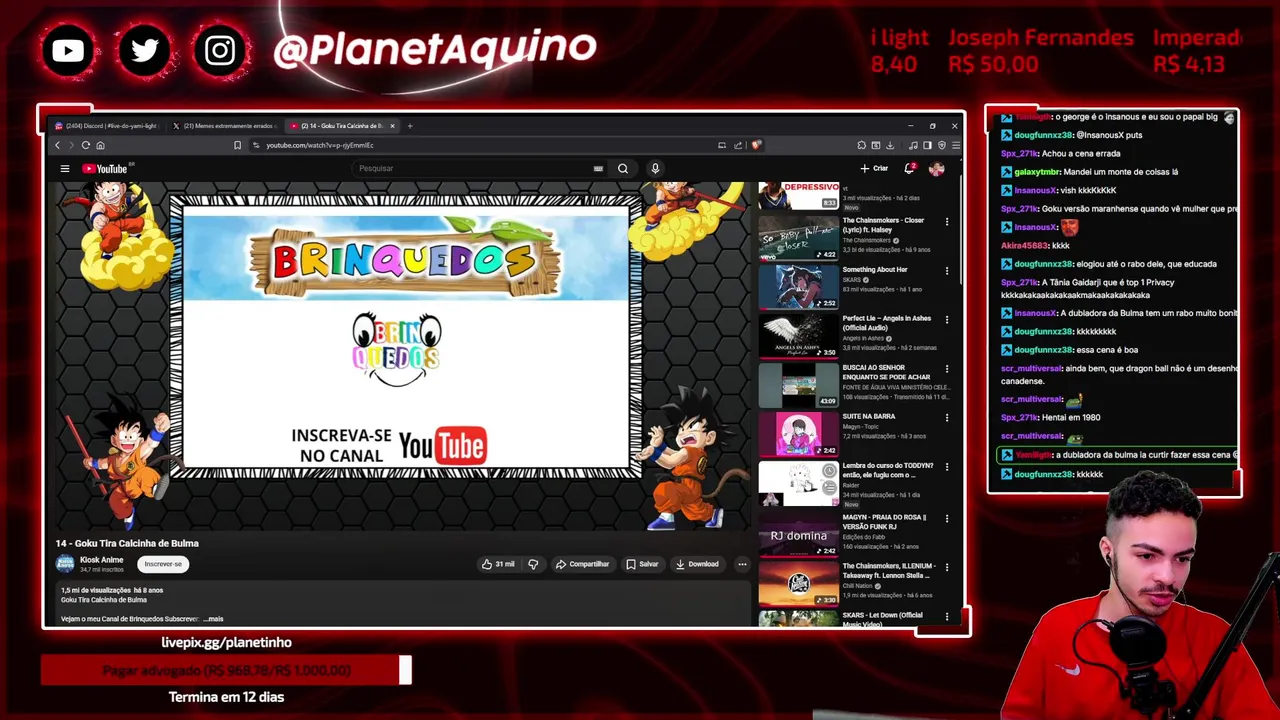Click BUSCAI AO SENHOR ENQUANTO SE PODE ACHAR title

(x=886, y=372)
